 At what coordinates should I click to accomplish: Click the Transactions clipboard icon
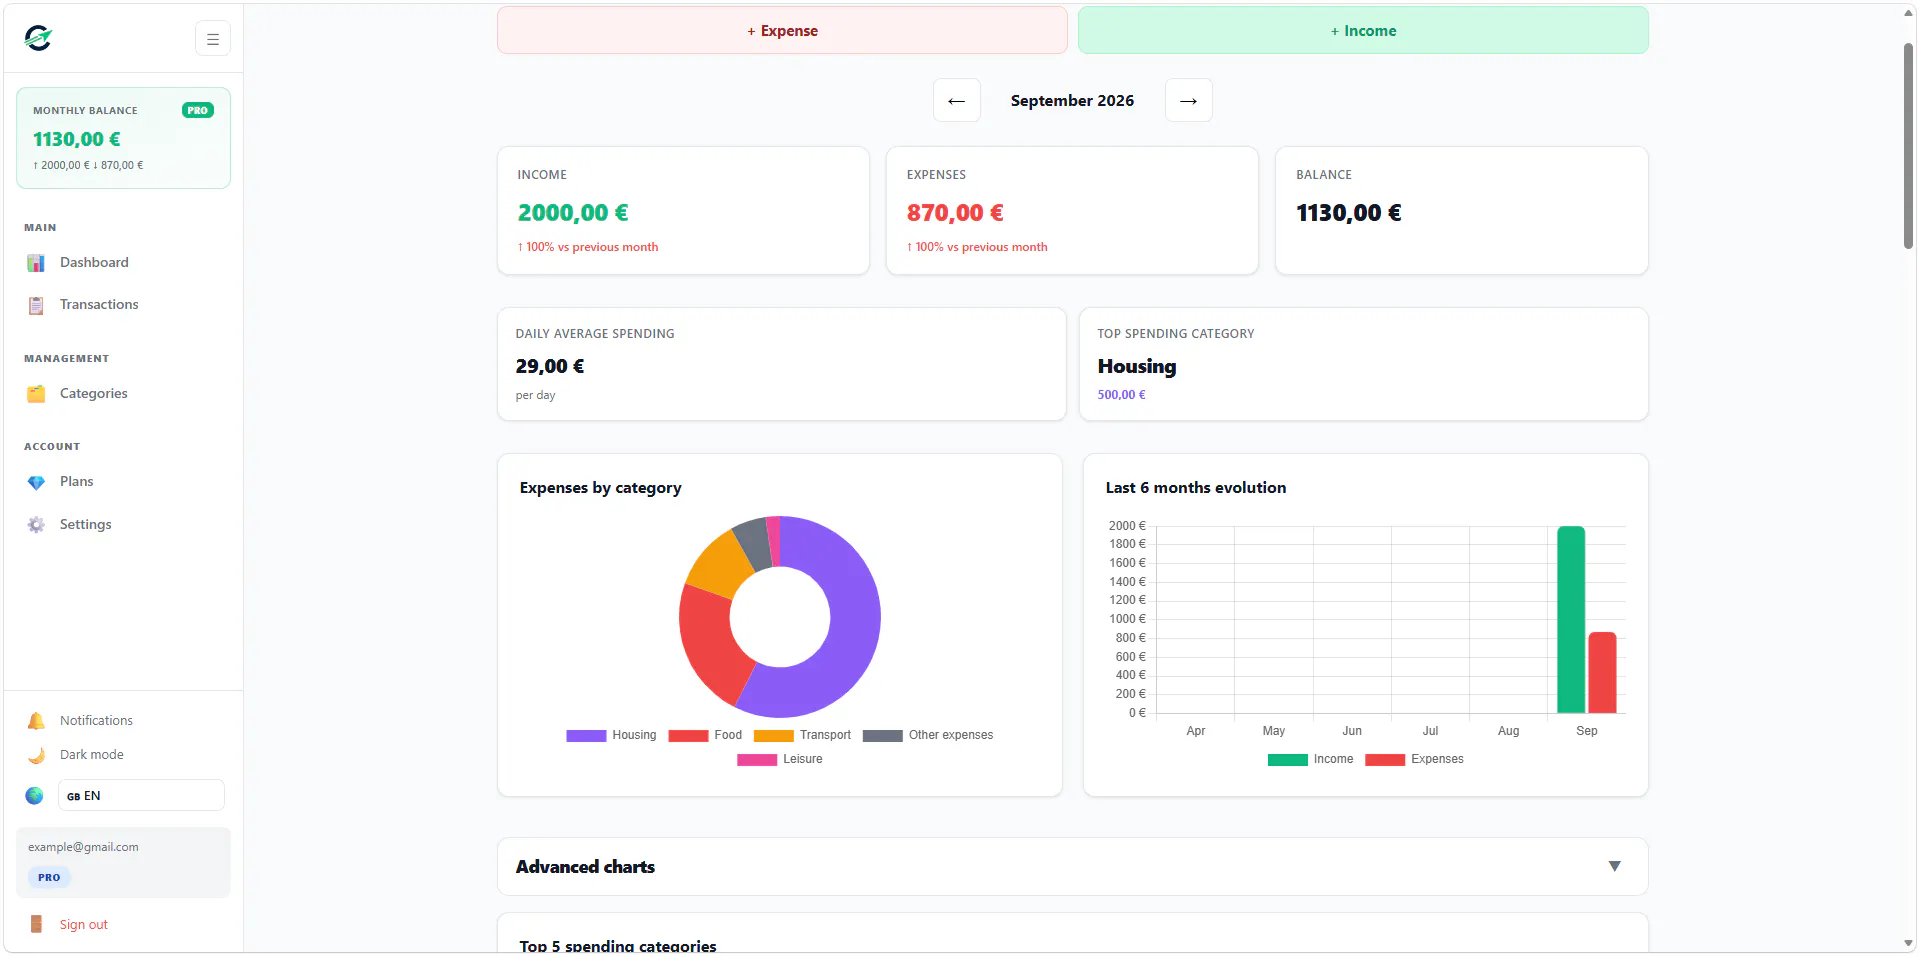(x=36, y=305)
